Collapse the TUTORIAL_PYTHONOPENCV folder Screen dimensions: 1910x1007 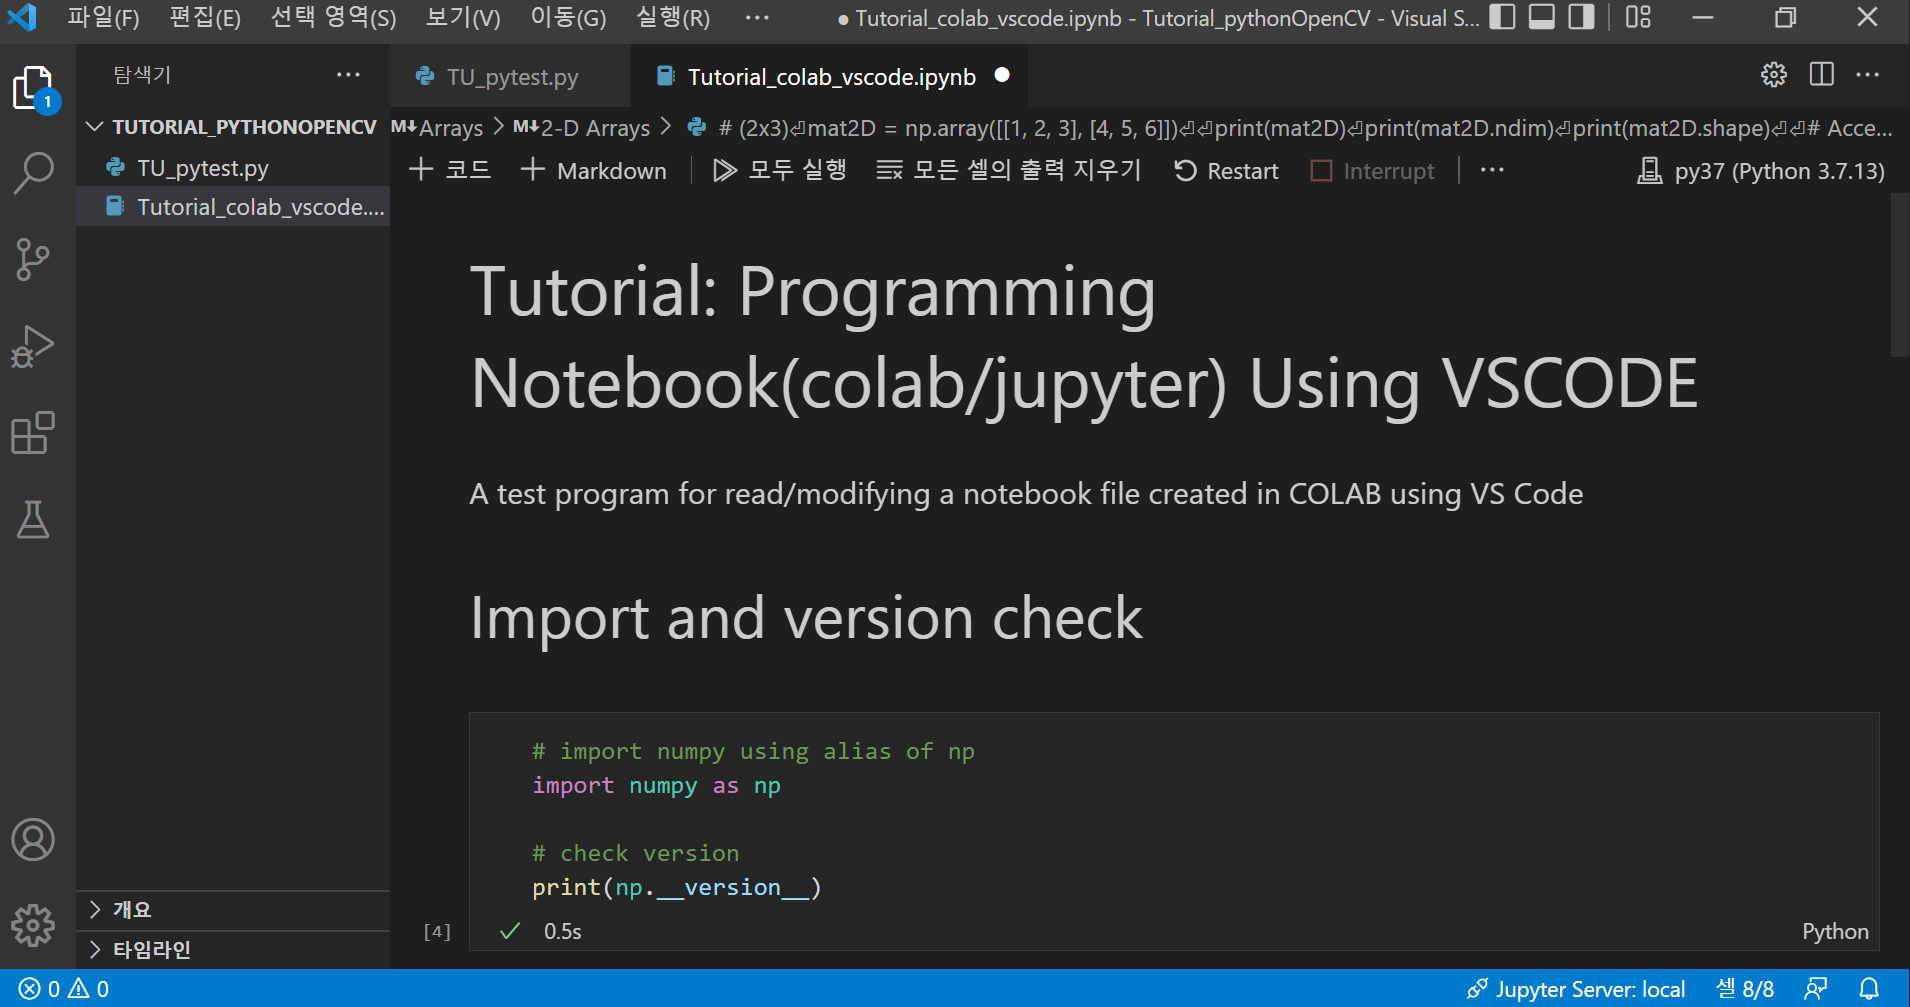tap(95, 127)
